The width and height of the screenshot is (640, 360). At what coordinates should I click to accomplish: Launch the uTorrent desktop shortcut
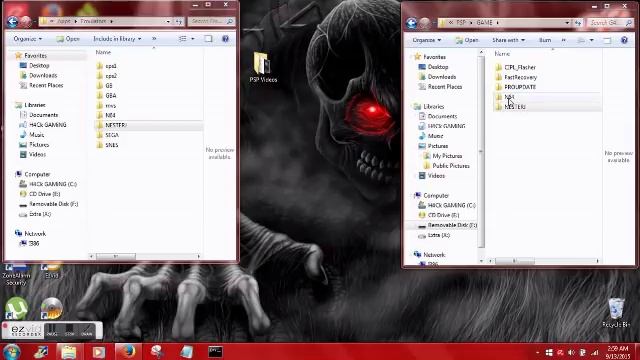[16, 308]
